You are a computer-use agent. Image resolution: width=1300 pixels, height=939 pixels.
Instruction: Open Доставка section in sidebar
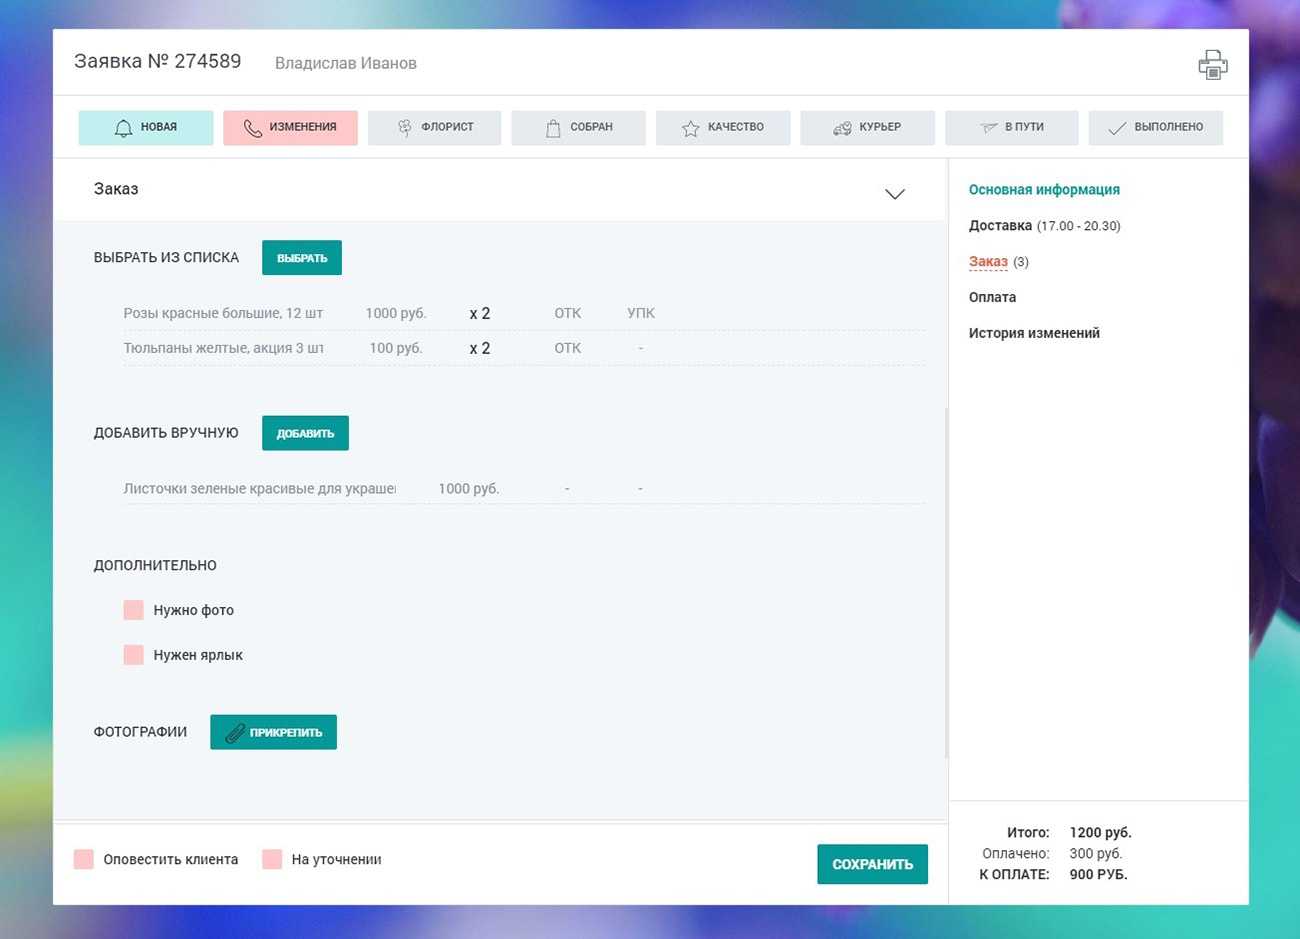click(1000, 226)
